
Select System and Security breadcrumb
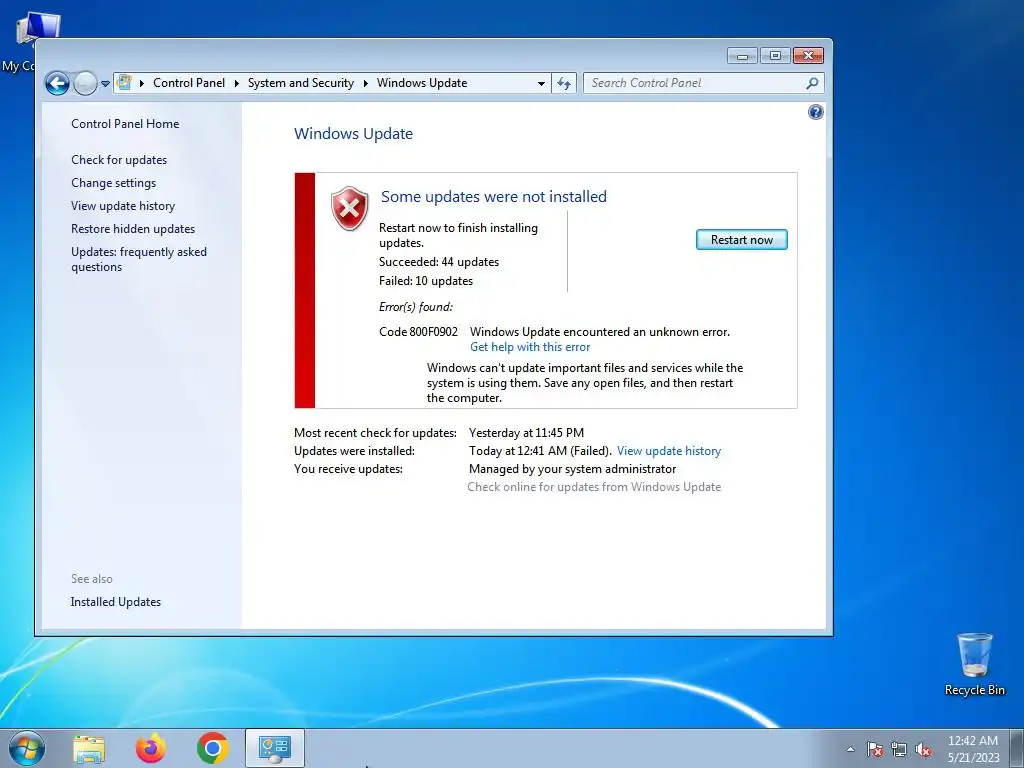[300, 83]
